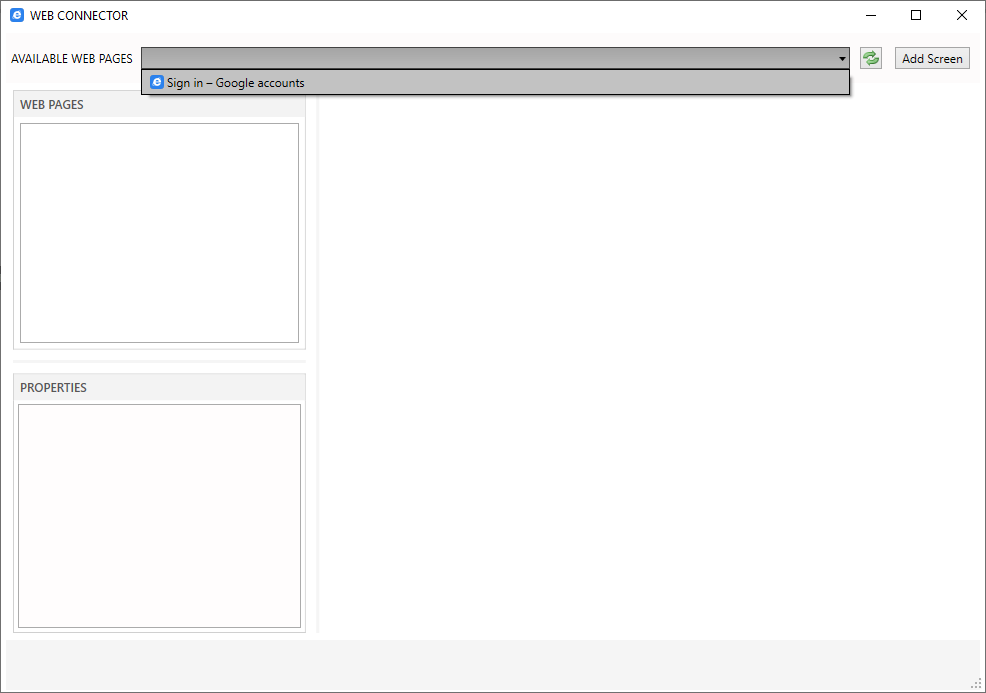Click the PROPERTIES panel header
The image size is (986, 693).
point(55,387)
